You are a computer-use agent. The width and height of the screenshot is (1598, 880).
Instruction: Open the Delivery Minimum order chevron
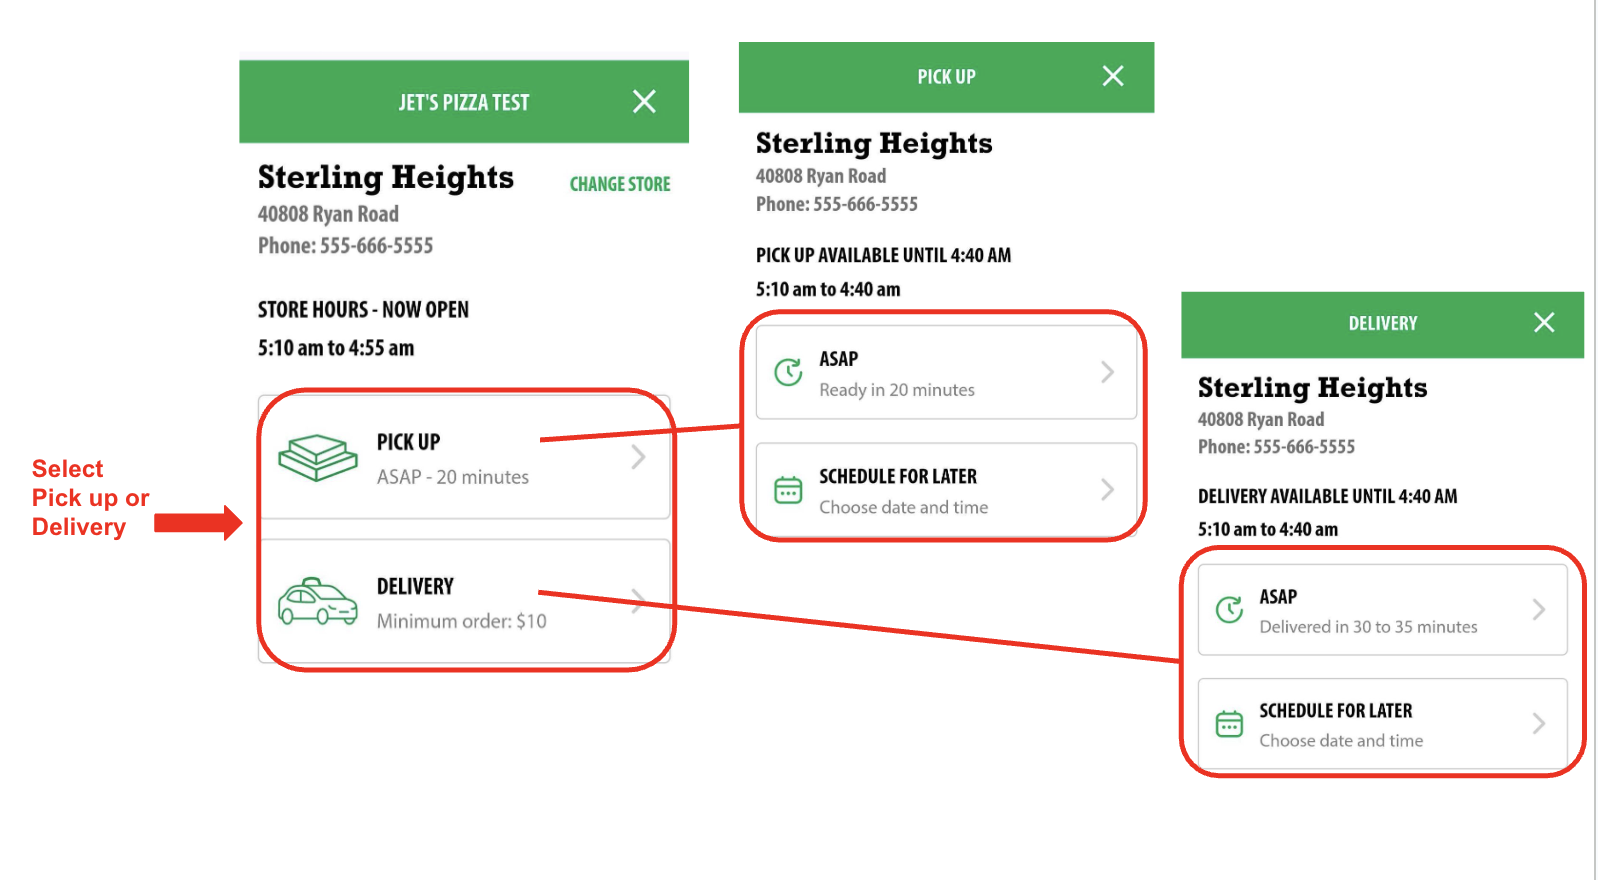click(x=638, y=601)
